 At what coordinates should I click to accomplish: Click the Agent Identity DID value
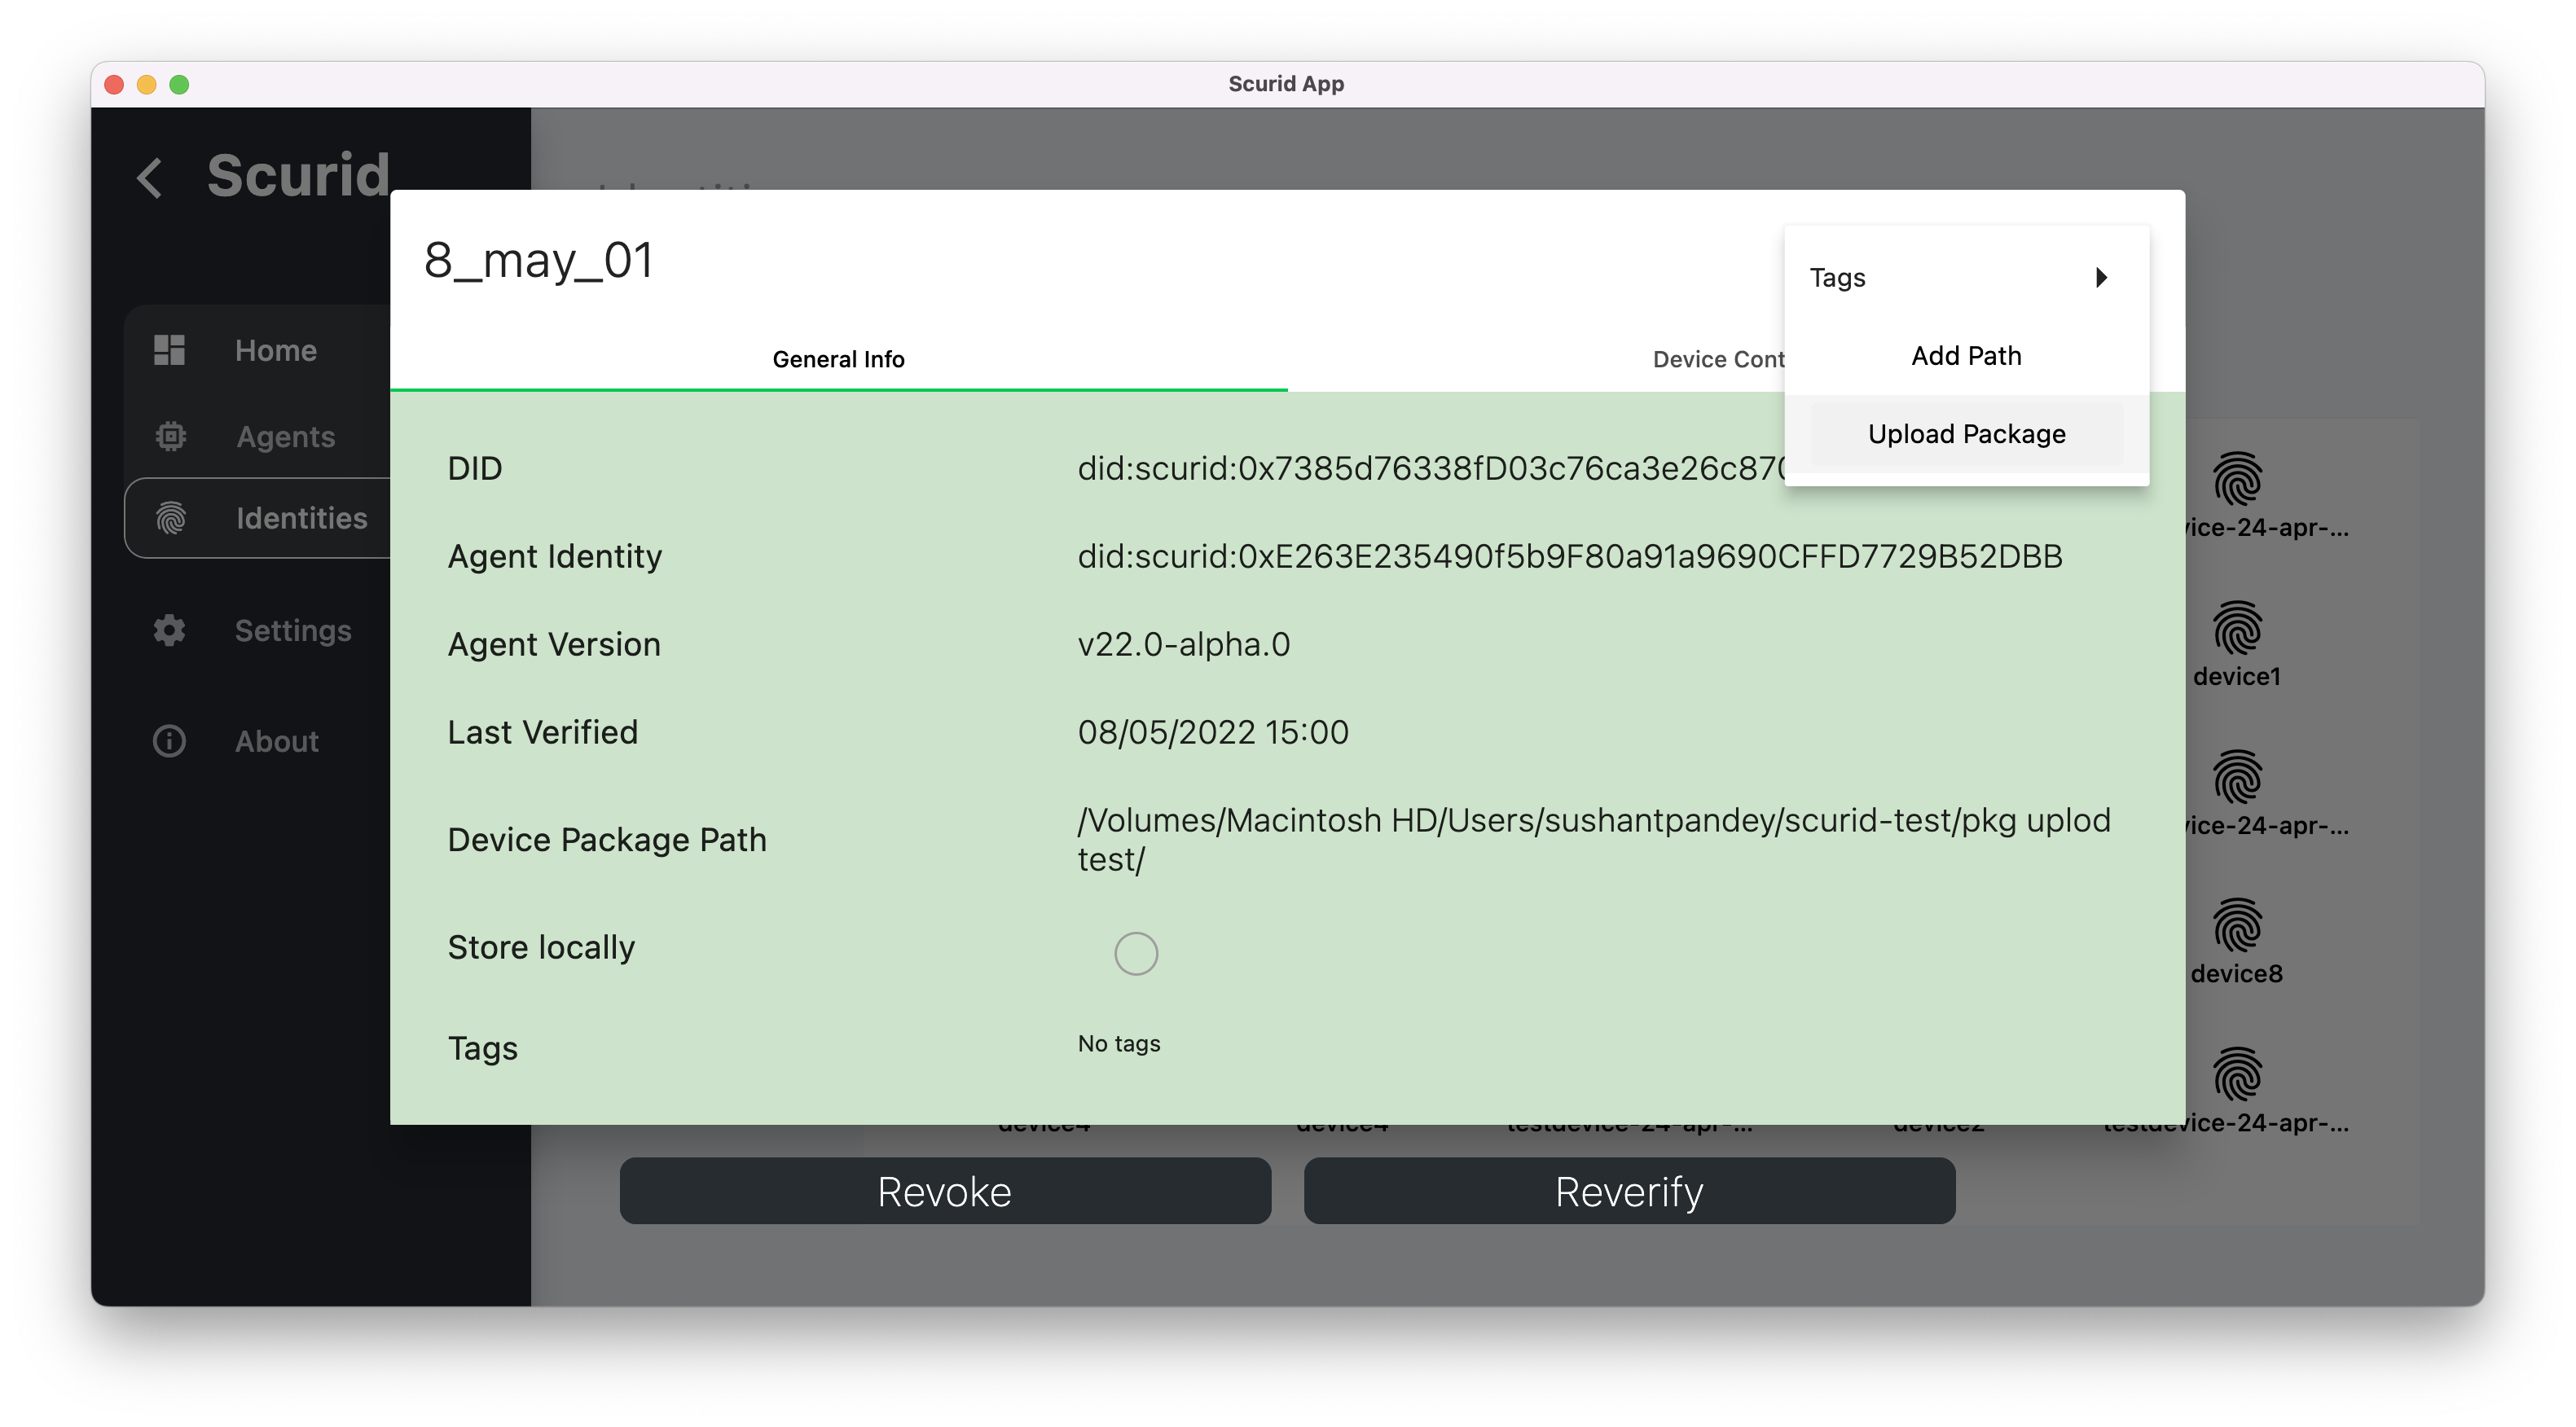[x=1570, y=556]
